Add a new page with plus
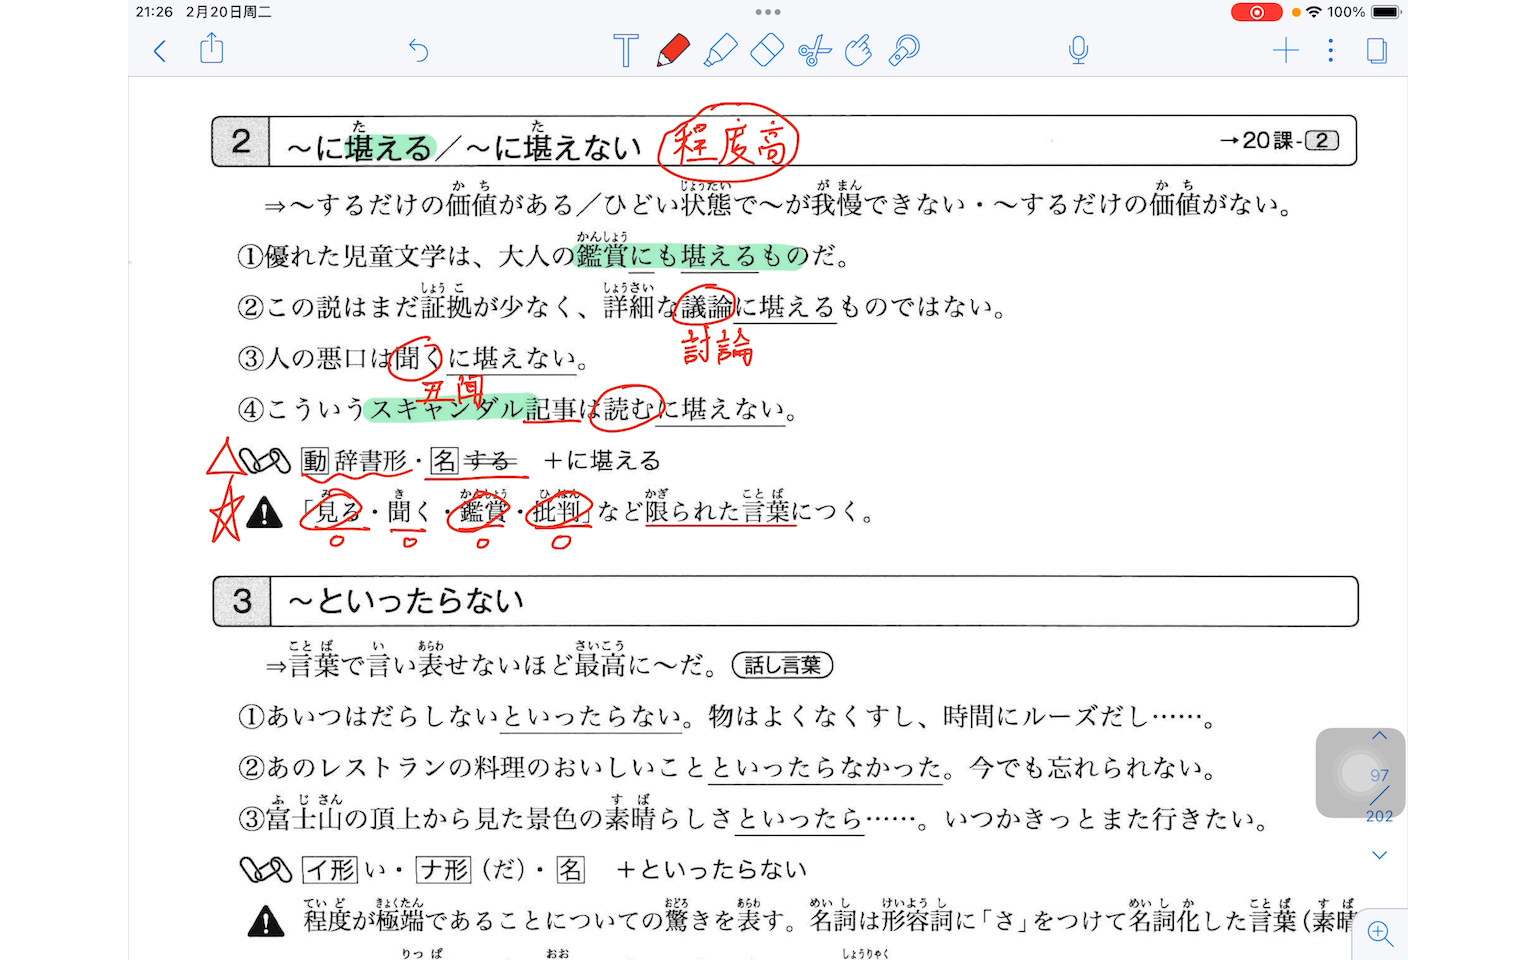 1285,50
